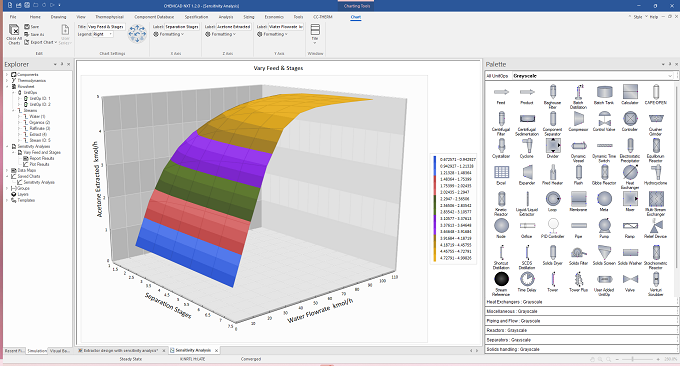Expand Heat Exchangers : Grayscale section
This screenshot has height=366, width=680.
pyautogui.click(x=581, y=302)
